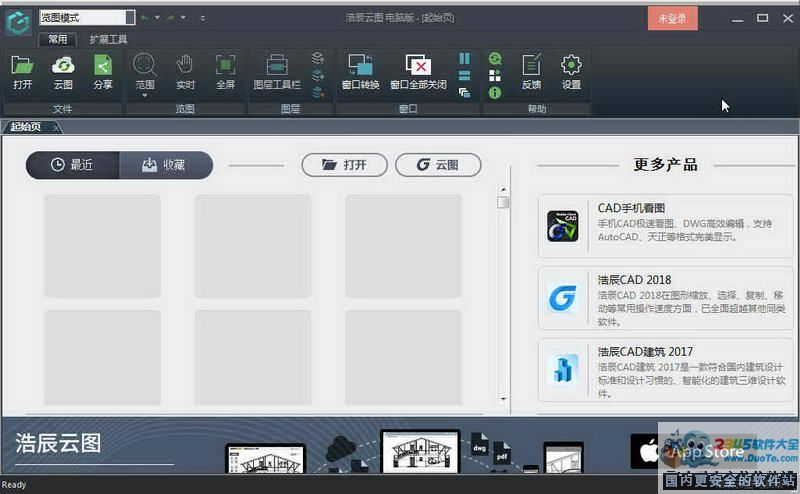Image resolution: width=800 pixels, height=494 pixels.
Task: Click the 打开 folder icon in ribbon
Action: (22, 65)
